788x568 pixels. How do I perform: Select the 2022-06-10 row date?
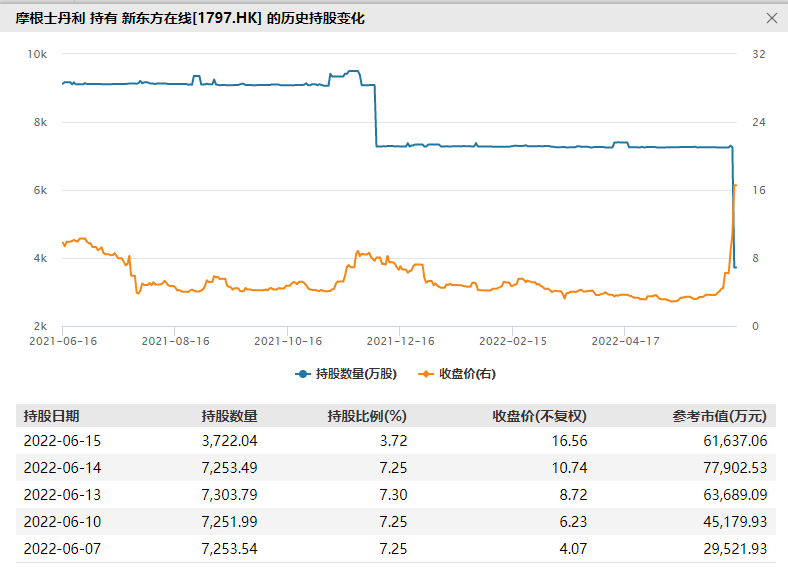[x=62, y=521]
